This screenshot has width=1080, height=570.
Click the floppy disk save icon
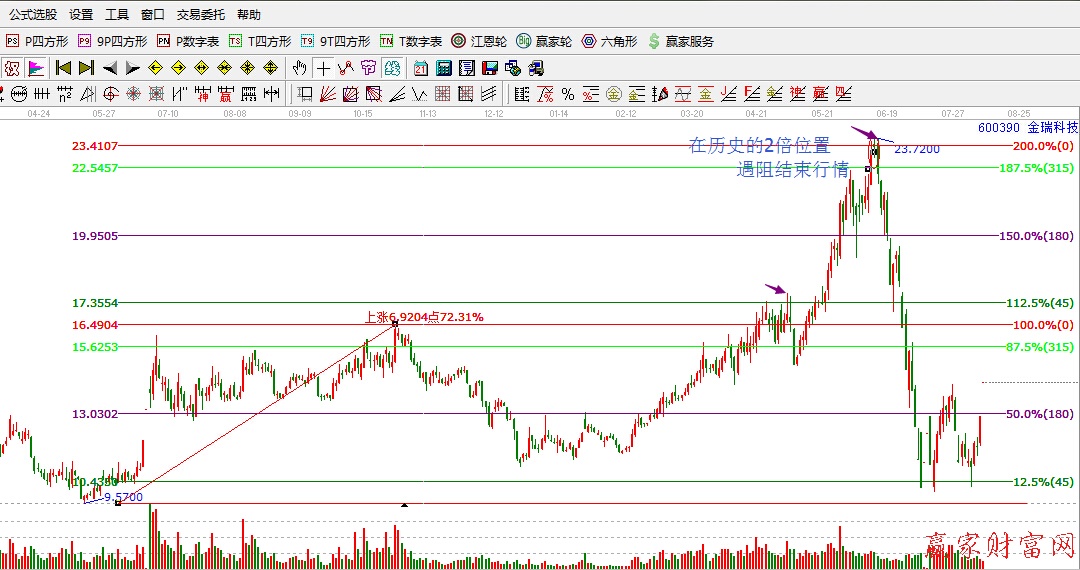[490, 68]
